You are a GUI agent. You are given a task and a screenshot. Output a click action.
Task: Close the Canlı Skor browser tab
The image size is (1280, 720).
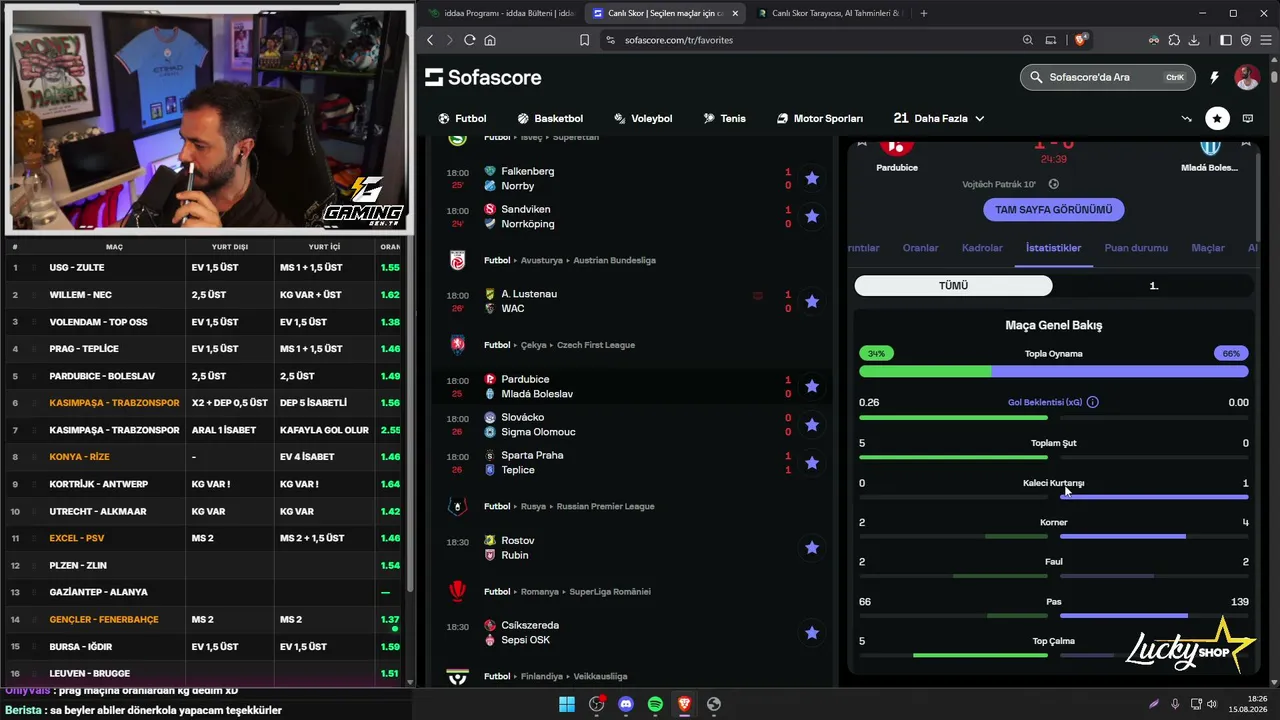tap(735, 13)
